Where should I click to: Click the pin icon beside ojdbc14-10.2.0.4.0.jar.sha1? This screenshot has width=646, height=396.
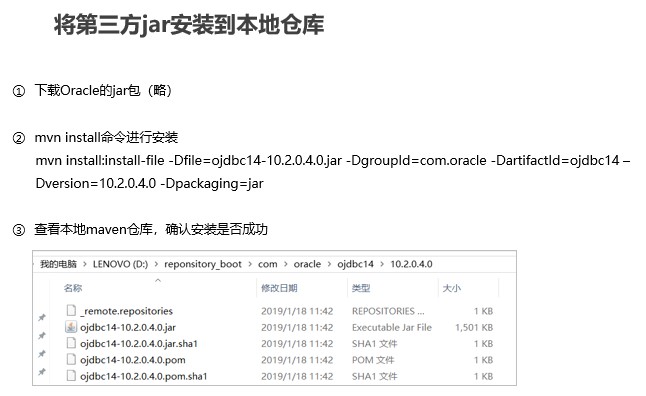pyautogui.click(x=42, y=354)
